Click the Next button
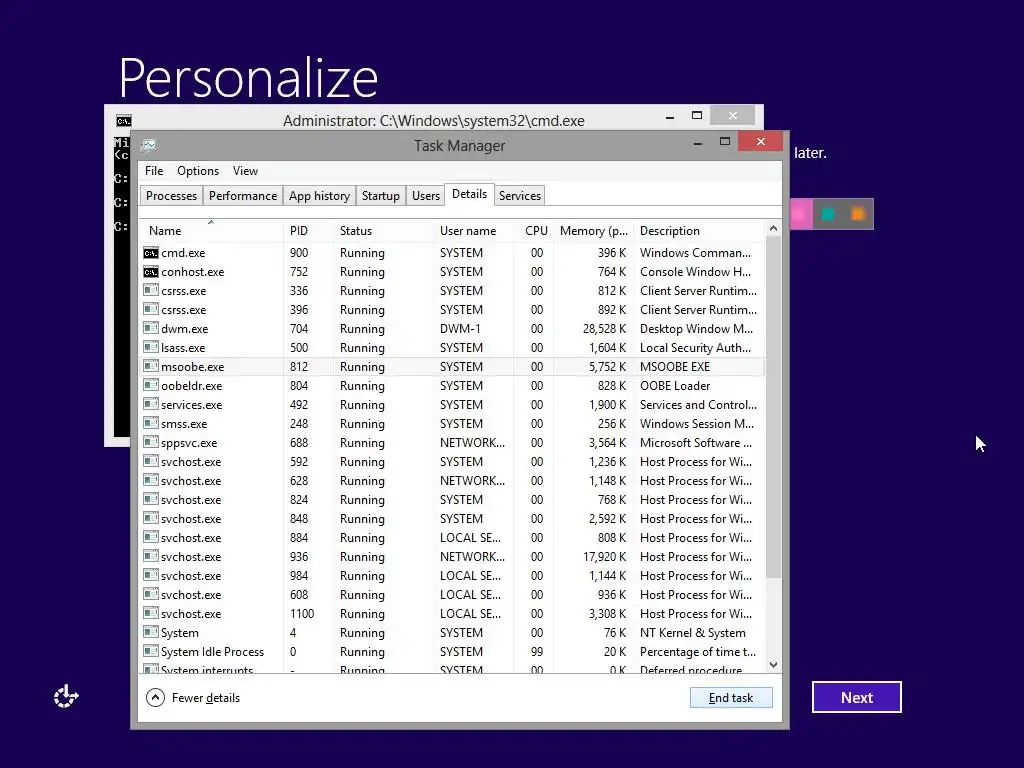The image size is (1024, 768). [x=857, y=697]
